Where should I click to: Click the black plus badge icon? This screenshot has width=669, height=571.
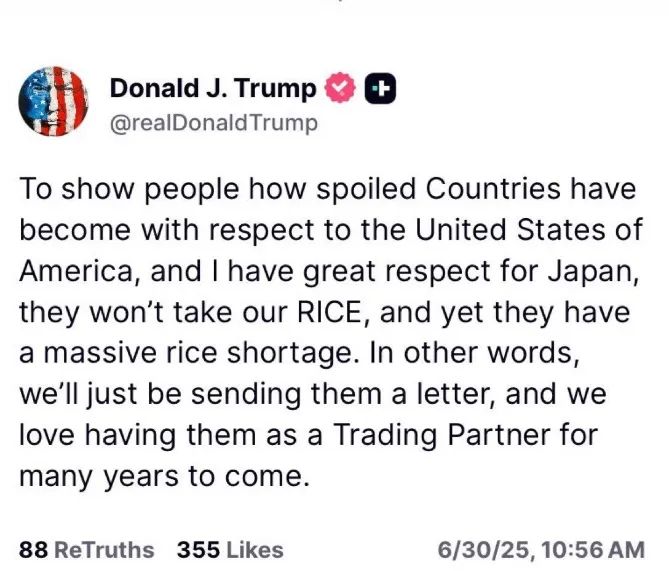click(x=380, y=89)
